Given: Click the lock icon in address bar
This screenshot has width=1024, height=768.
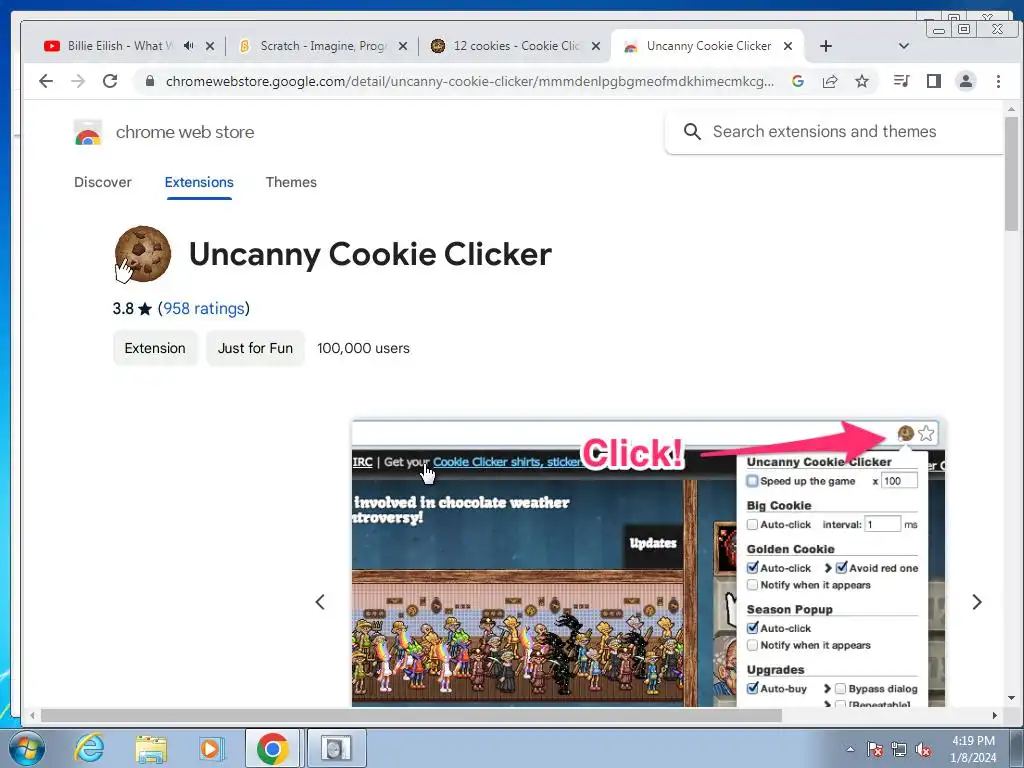Looking at the screenshot, I should click(x=150, y=81).
